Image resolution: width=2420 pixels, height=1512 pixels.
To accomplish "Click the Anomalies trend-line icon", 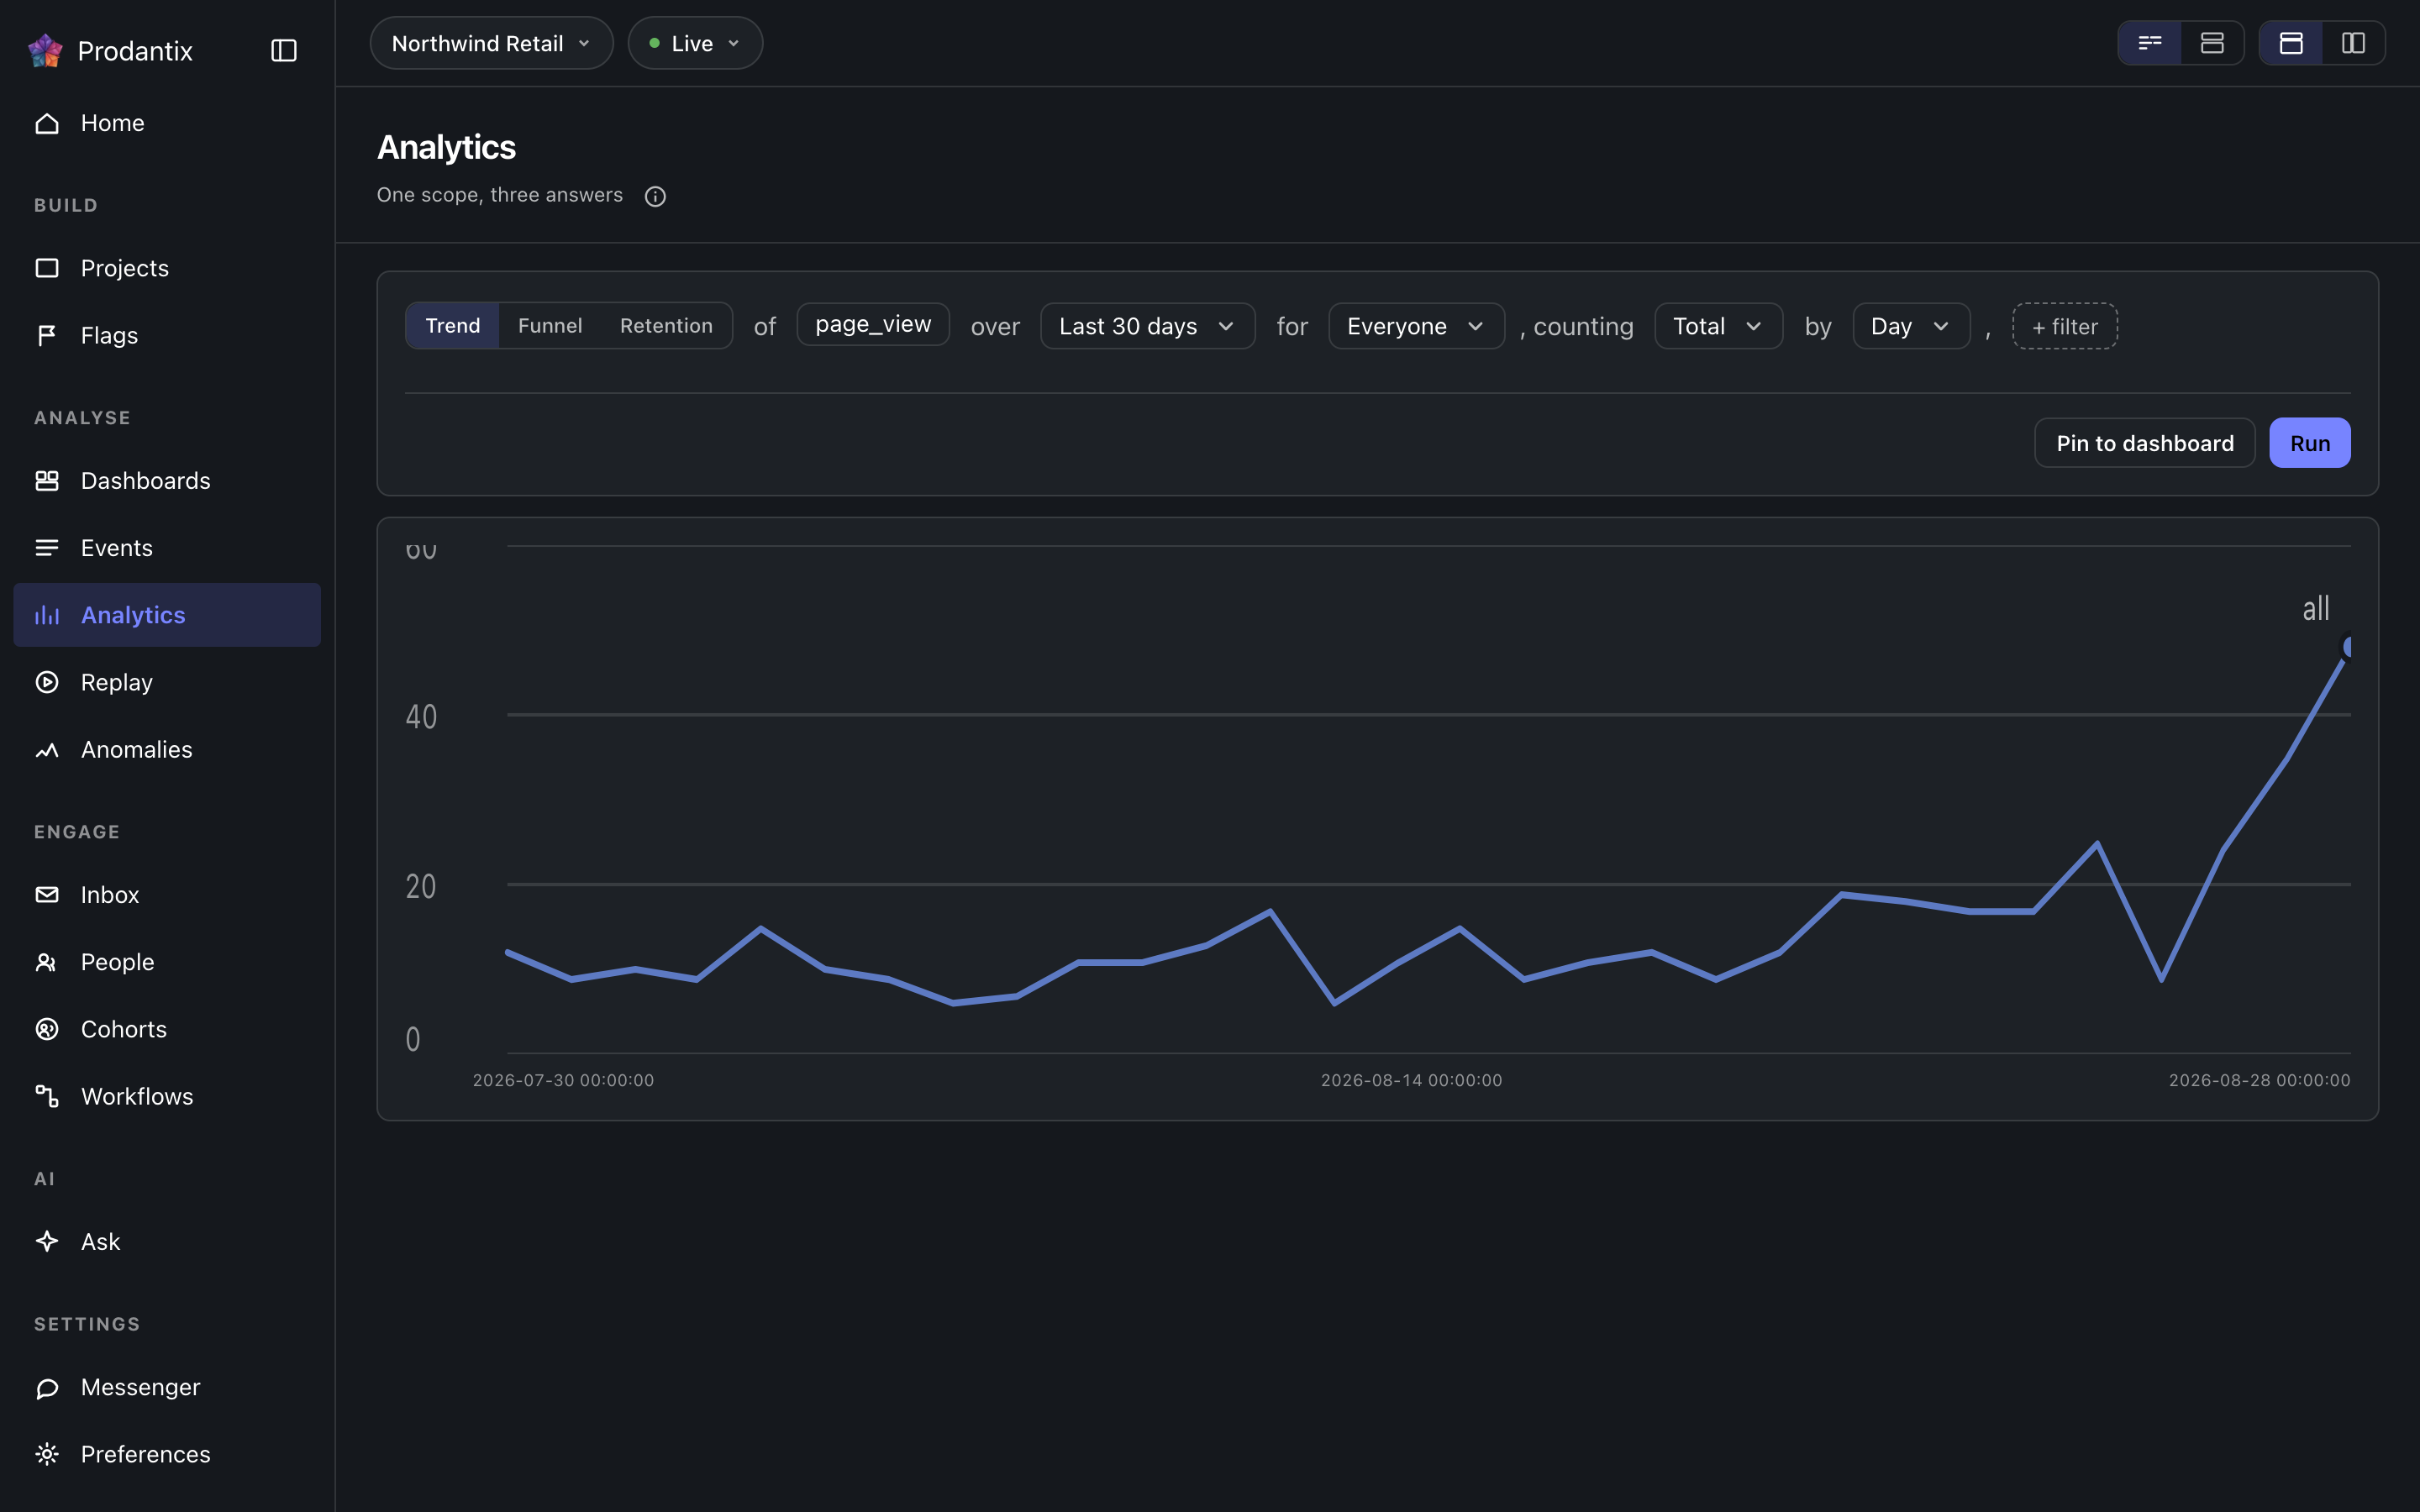I will (47, 749).
